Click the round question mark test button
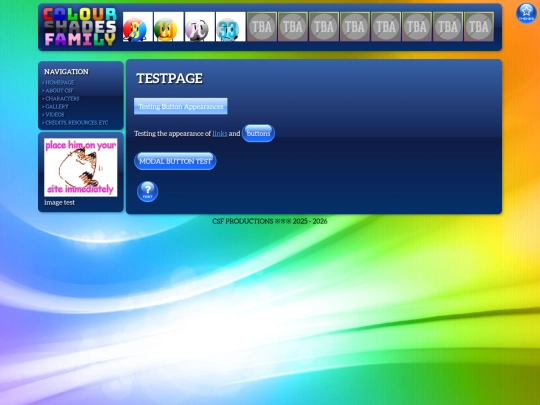This screenshot has height=405, width=540. click(x=147, y=191)
